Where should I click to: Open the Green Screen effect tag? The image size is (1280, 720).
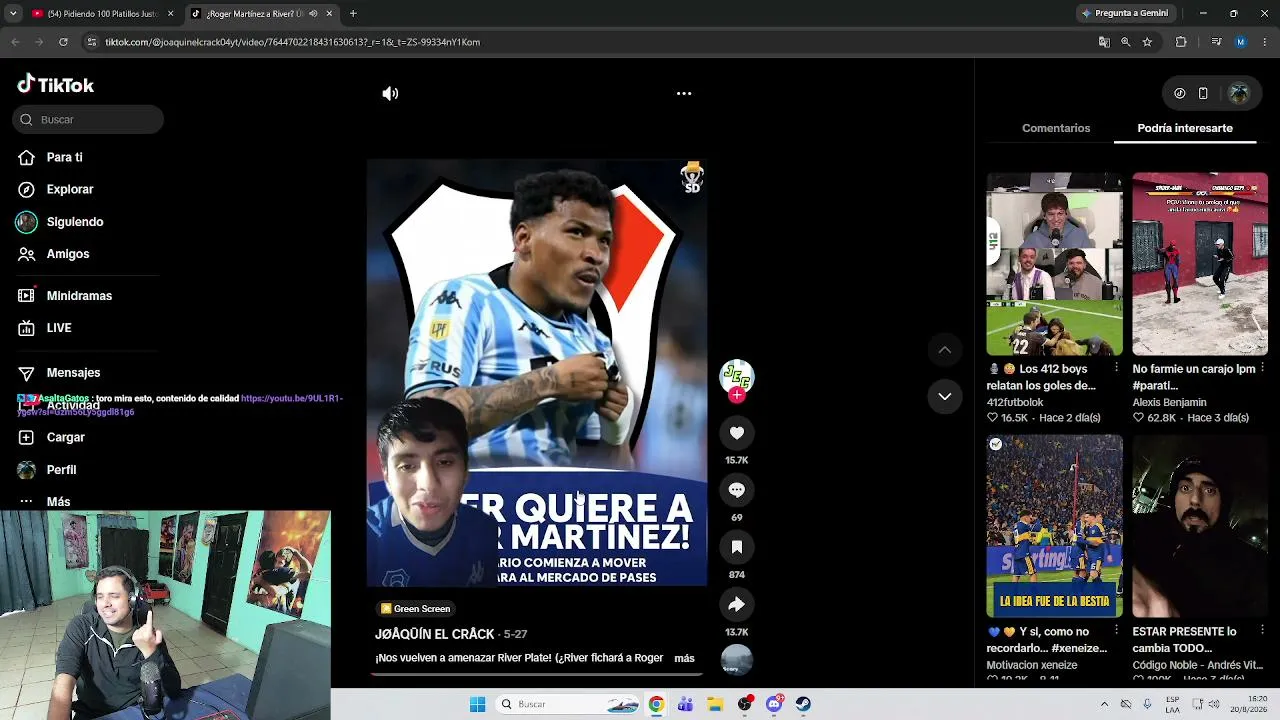tap(415, 608)
